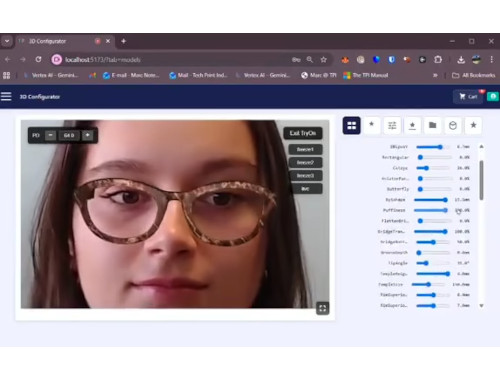
Task: Click the Cateye slider handle
Action: [426, 168]
